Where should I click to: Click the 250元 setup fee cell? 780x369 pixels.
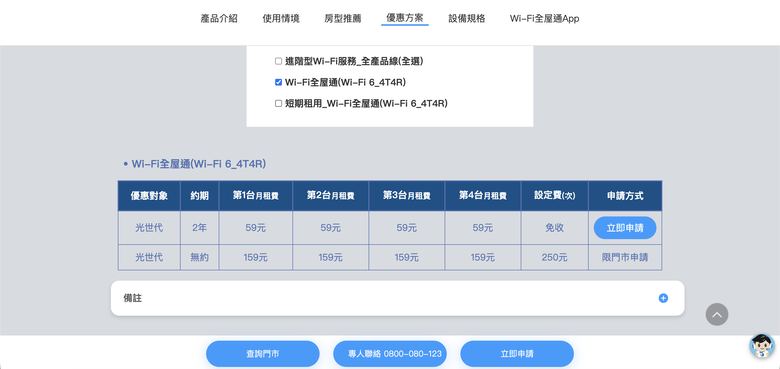pos(555,258)
